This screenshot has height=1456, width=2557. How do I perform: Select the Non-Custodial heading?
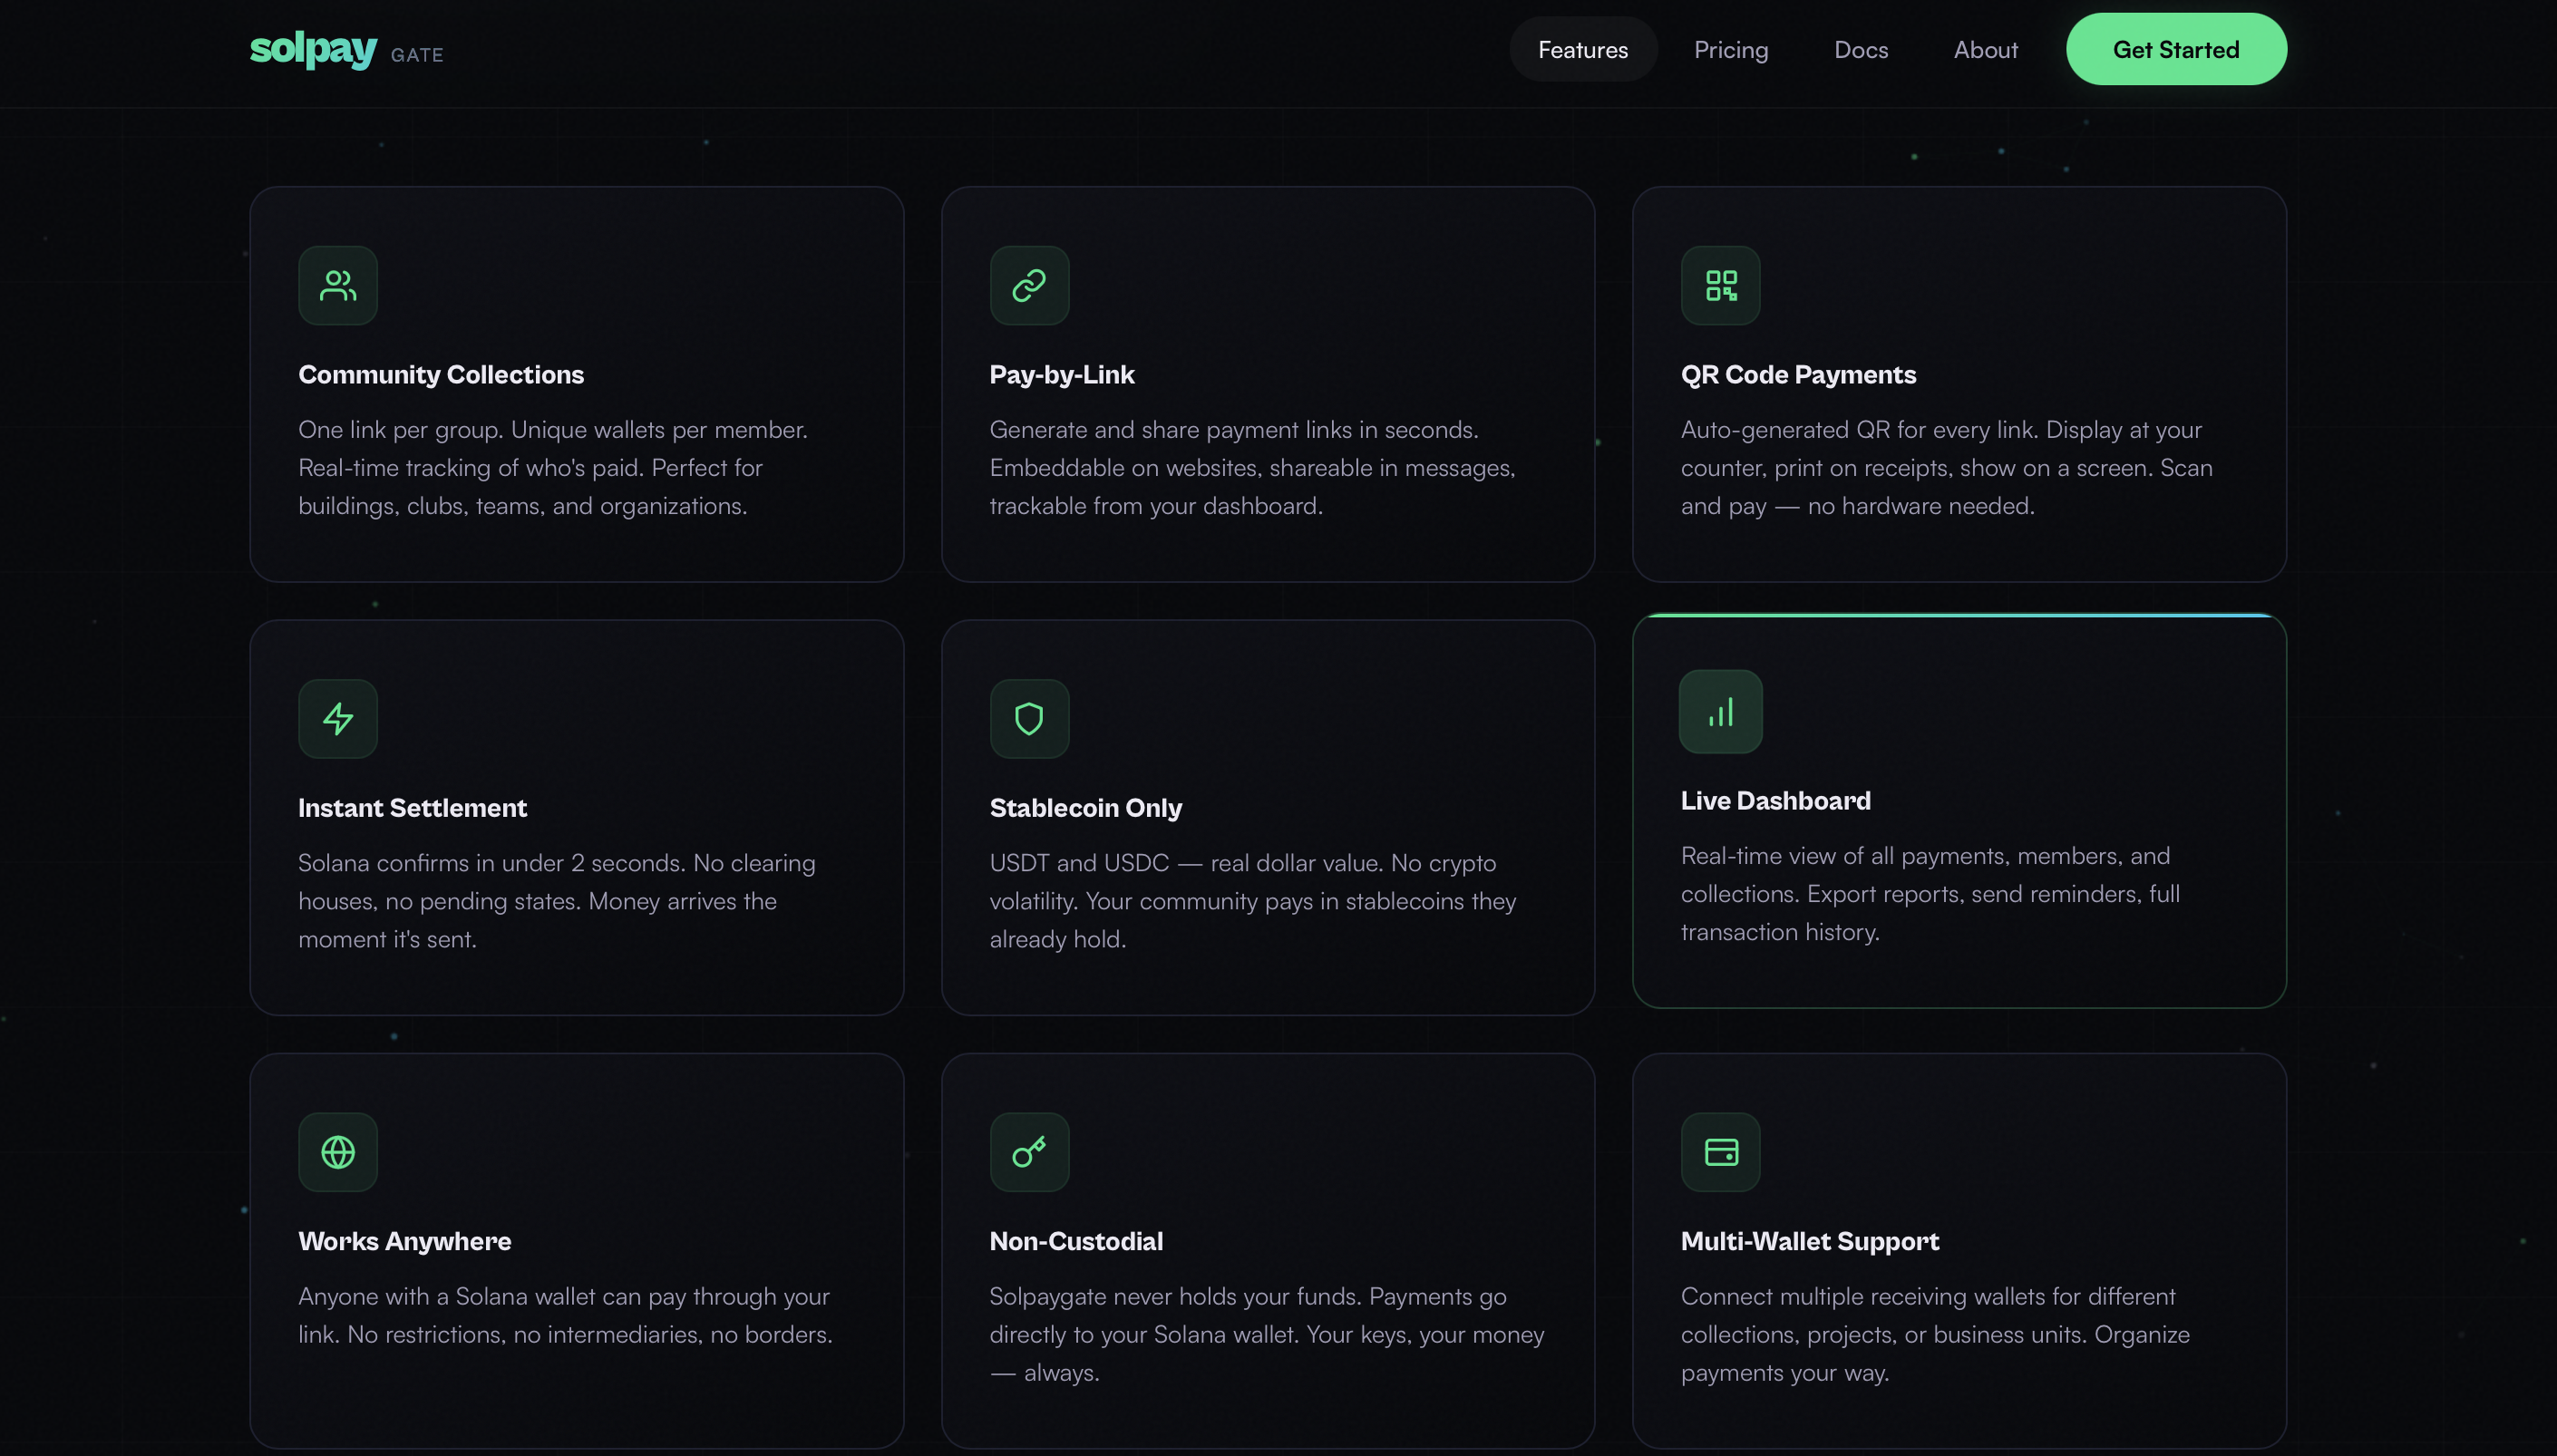[x=1076, y=1241]
